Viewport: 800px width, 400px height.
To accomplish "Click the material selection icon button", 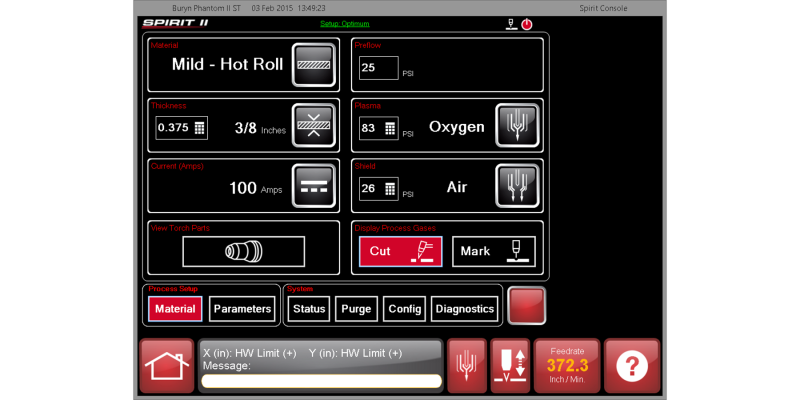I will coord(313,64).
